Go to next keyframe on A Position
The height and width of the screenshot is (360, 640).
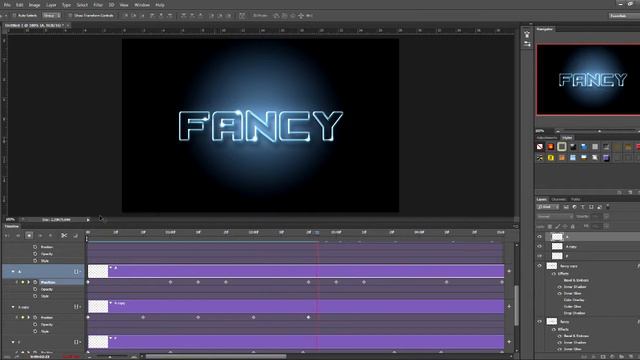pos(28,282)
